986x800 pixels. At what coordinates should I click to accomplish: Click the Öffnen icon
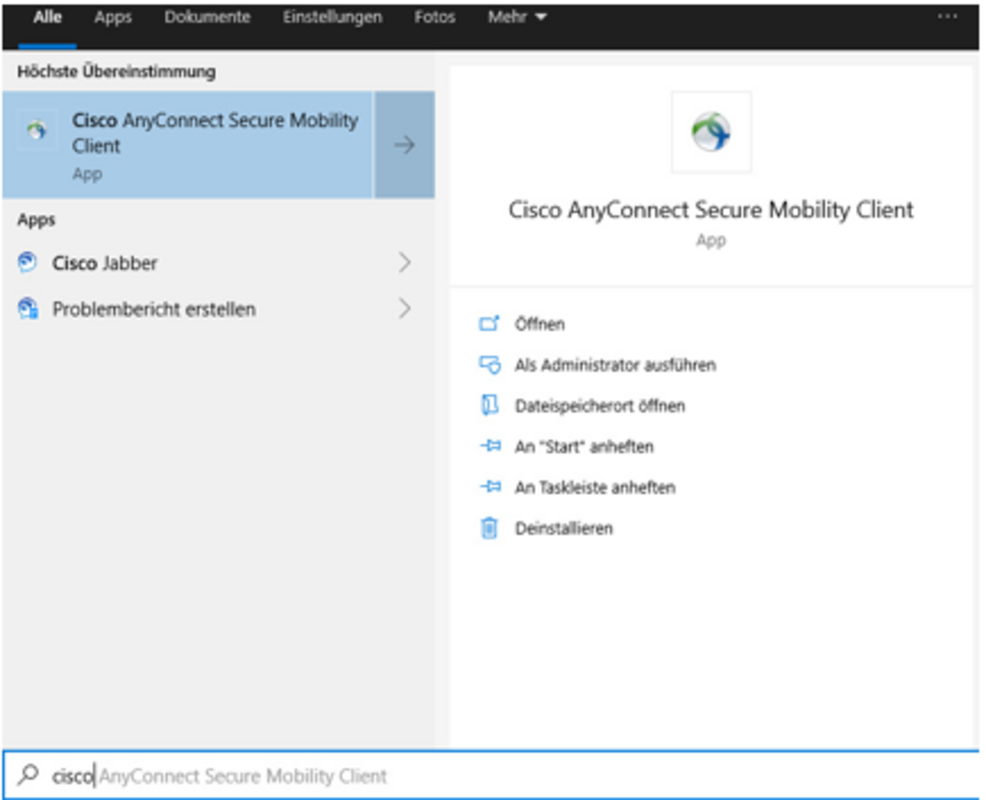[x=489, y=324]
